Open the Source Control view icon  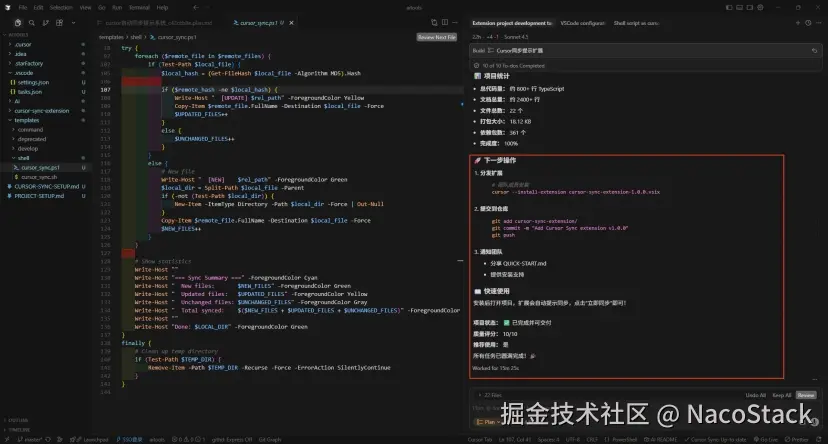[x=45, y=23]
